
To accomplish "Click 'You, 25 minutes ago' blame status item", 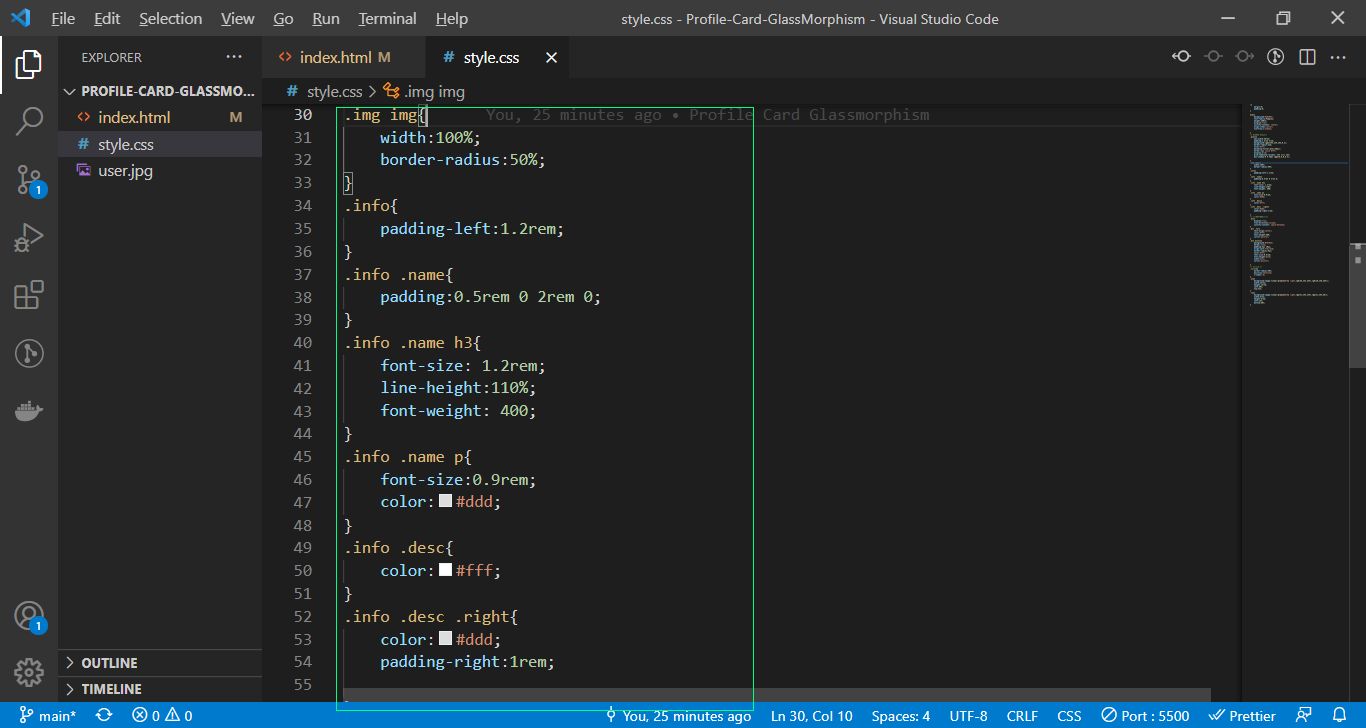I will 678,716.
